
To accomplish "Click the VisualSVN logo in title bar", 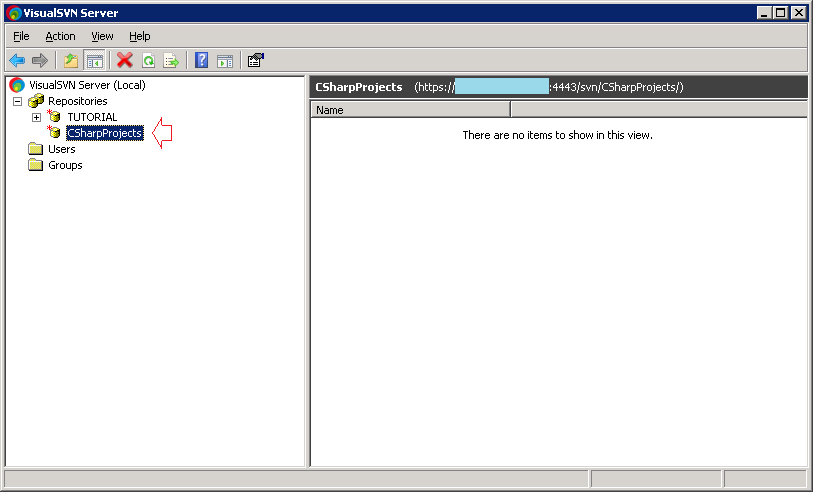I will pyautogui.click(x=14, y=13).
